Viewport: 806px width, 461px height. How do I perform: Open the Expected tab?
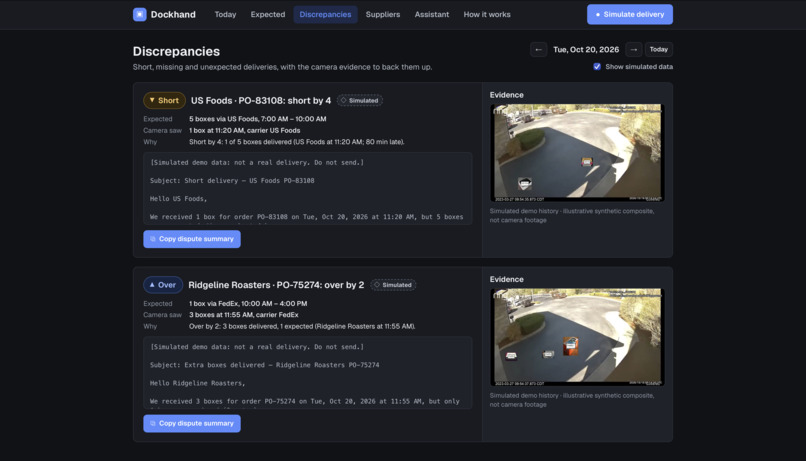(268, 14)
